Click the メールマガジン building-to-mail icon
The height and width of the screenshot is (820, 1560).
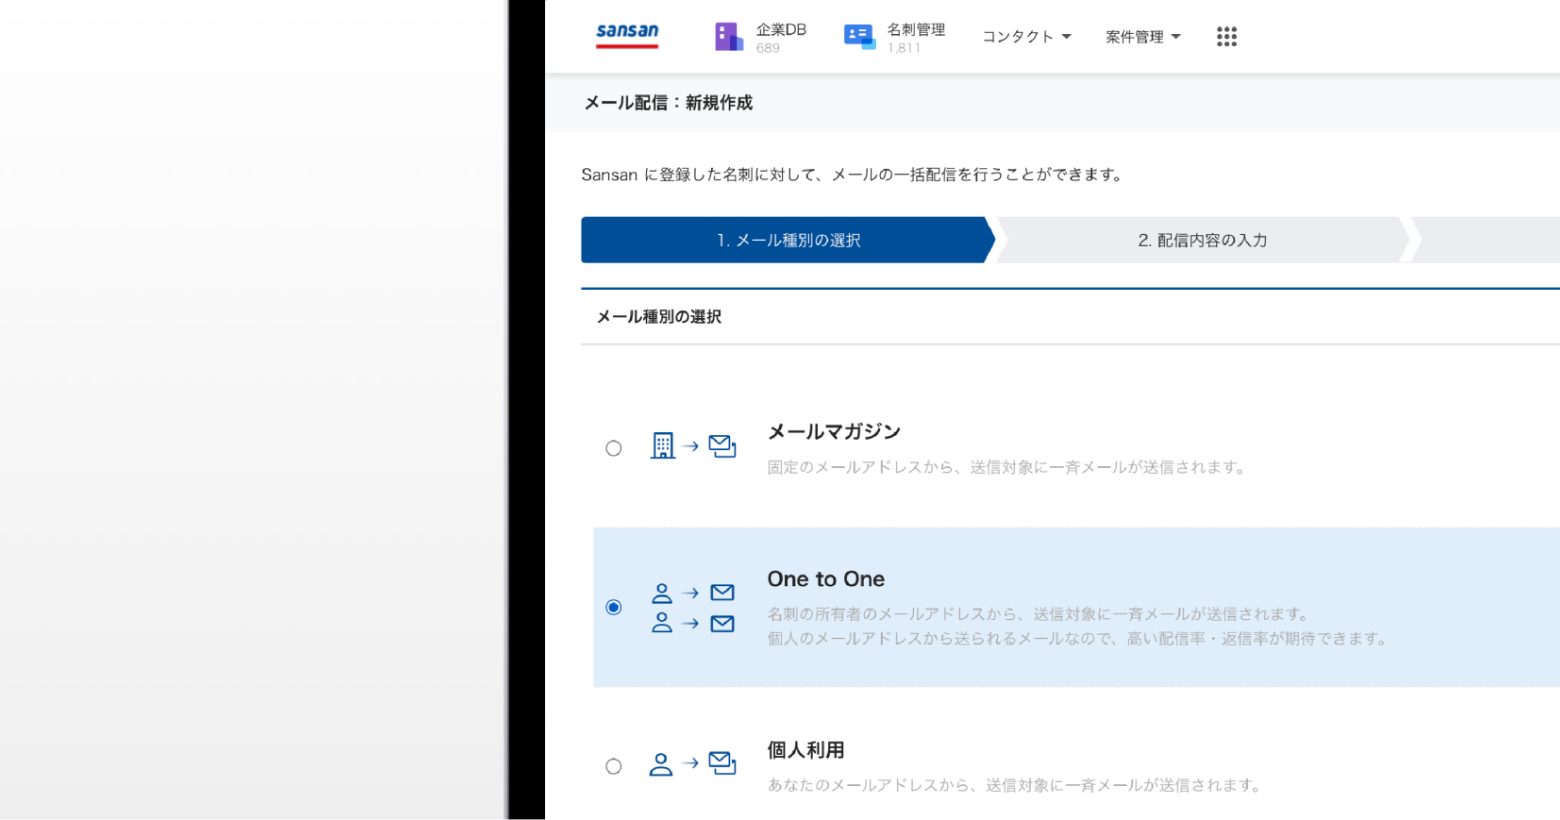693,446
